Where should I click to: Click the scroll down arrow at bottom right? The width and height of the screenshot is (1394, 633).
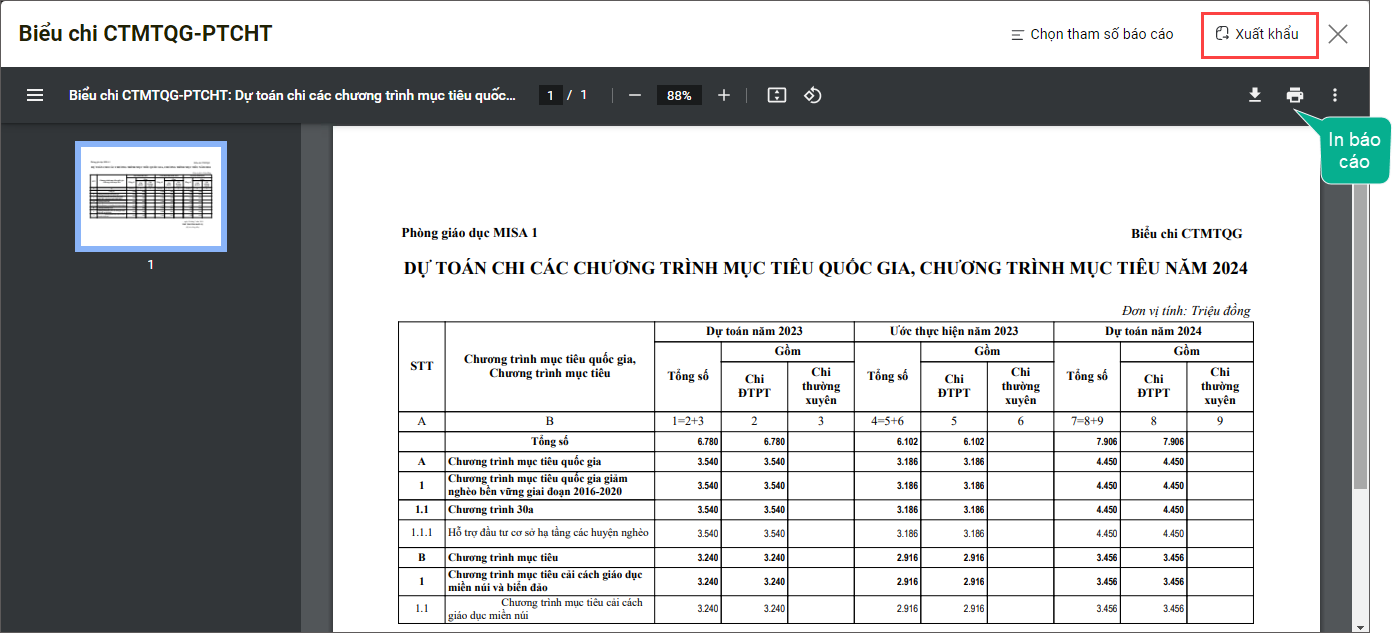(1360, 626)
